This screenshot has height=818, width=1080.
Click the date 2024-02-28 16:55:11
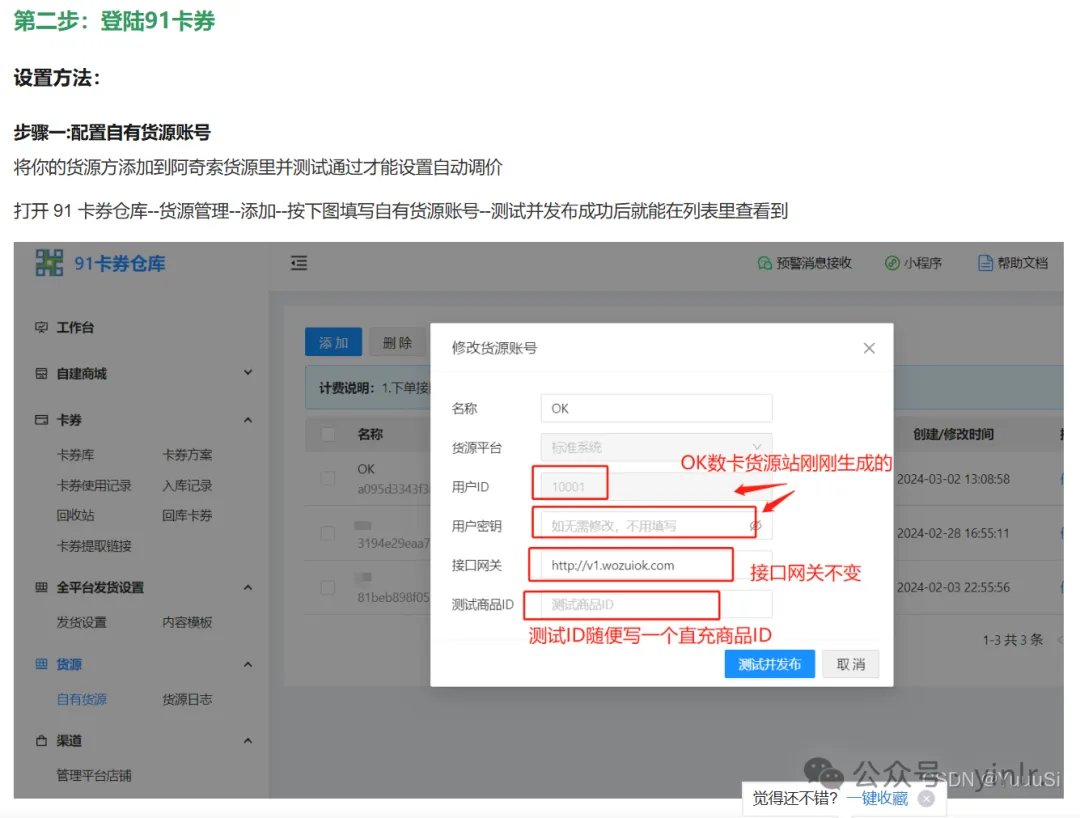point(953,534)
